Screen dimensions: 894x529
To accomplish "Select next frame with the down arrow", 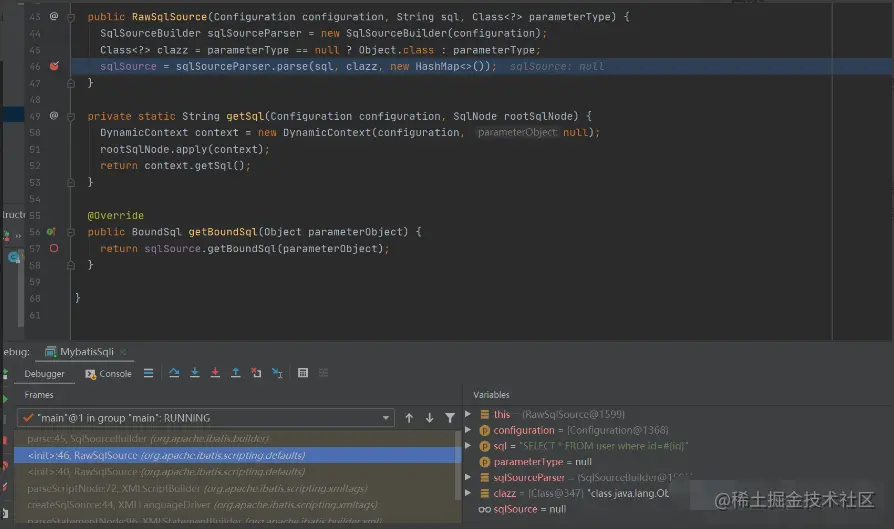I will point(429,418).
